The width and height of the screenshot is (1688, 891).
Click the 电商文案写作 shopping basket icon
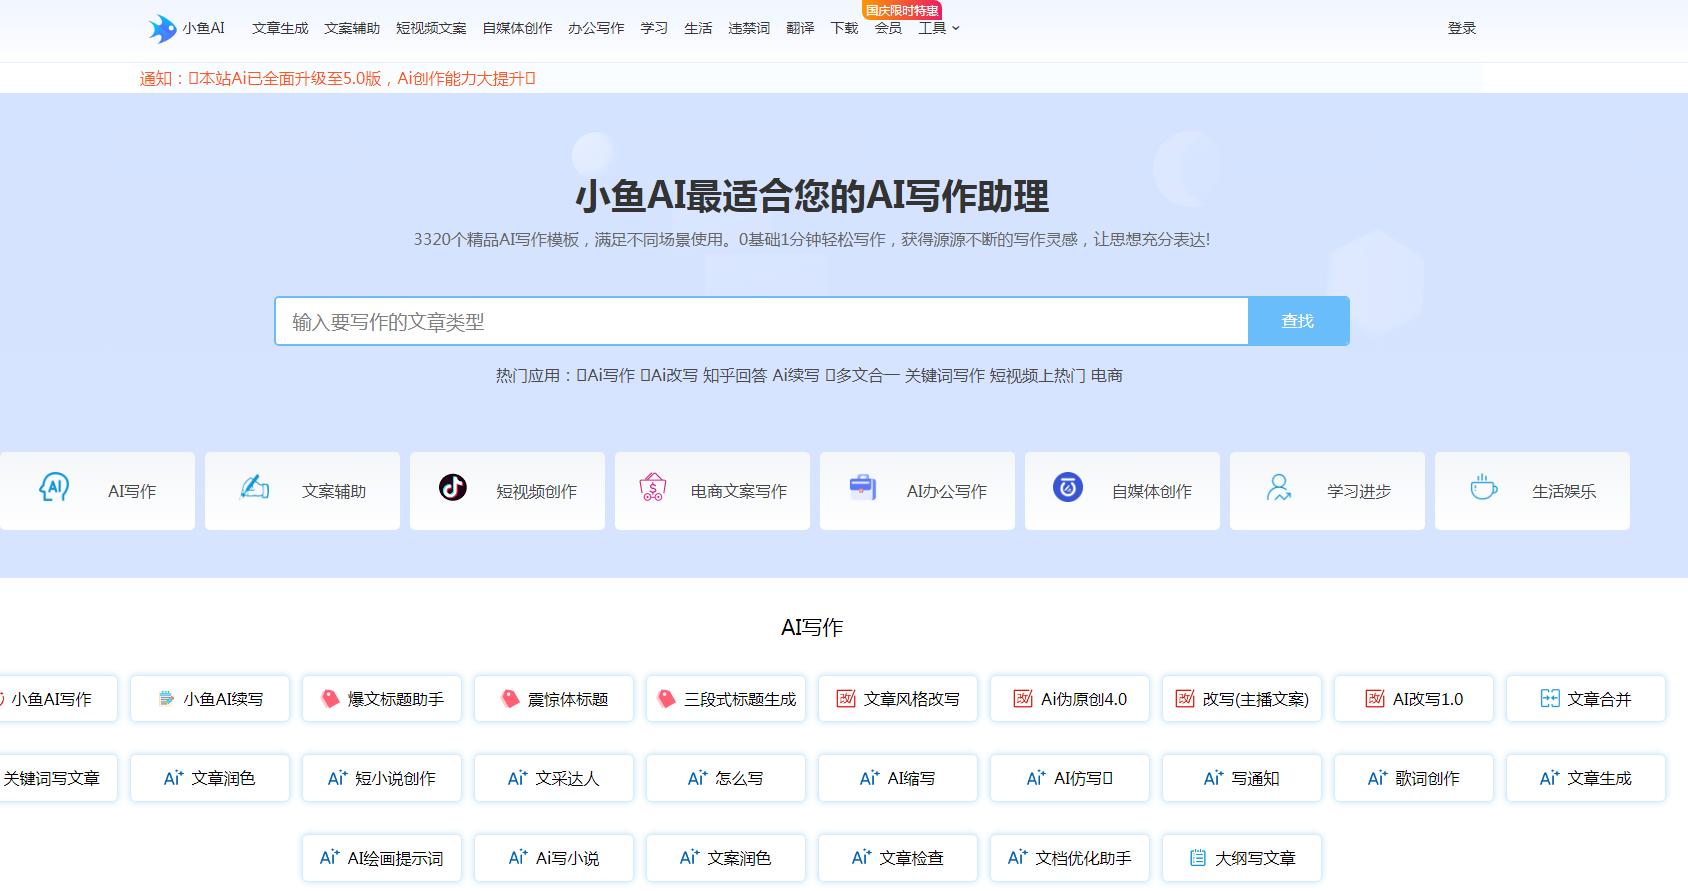[x=653, y=488]
